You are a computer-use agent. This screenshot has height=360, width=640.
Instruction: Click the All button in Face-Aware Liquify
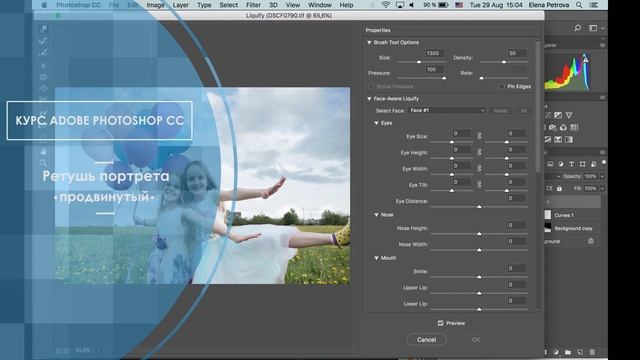(x=524, y=111)
